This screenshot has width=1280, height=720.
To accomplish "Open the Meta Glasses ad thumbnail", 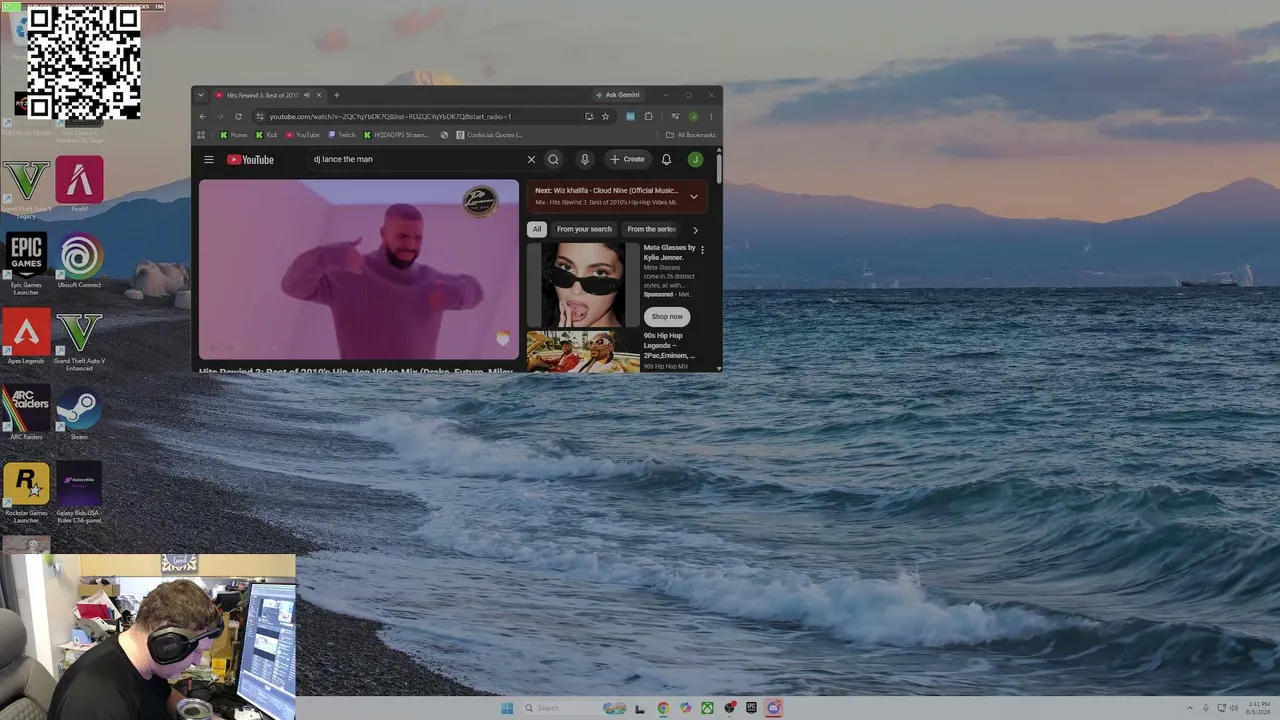I will coord(583,285).
